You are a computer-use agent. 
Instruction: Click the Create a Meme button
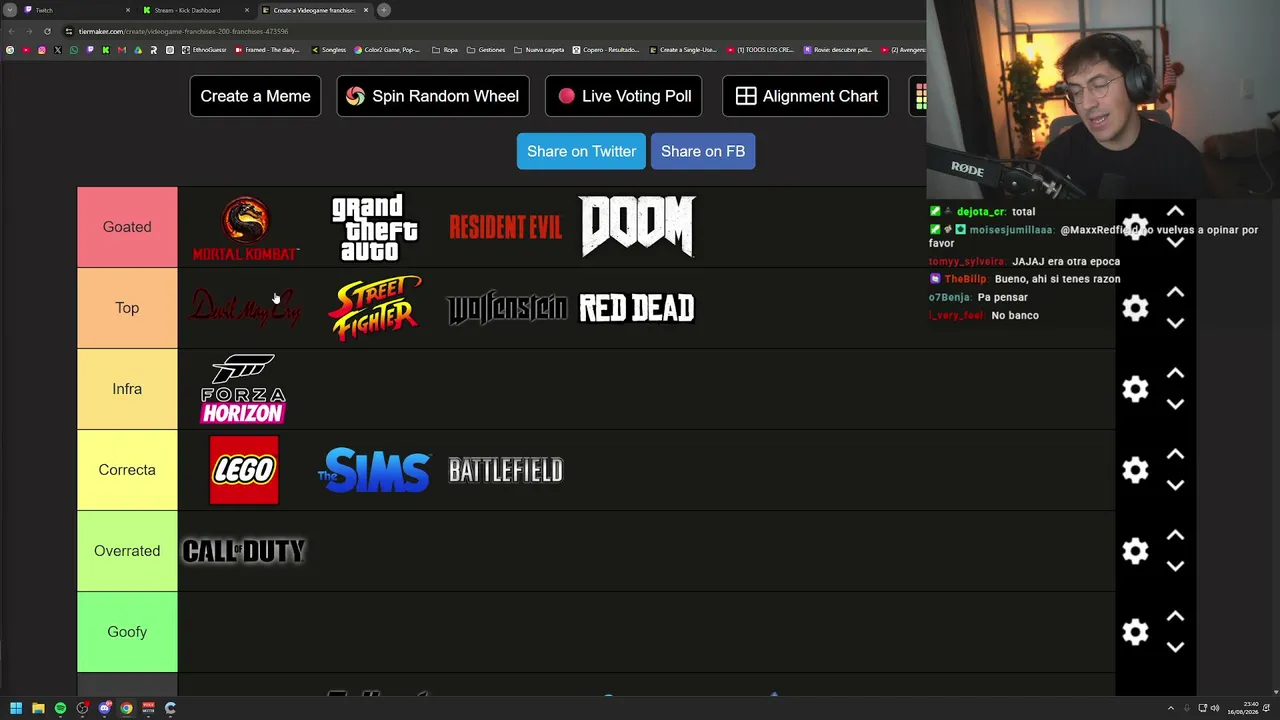click(x=255, y=96)
